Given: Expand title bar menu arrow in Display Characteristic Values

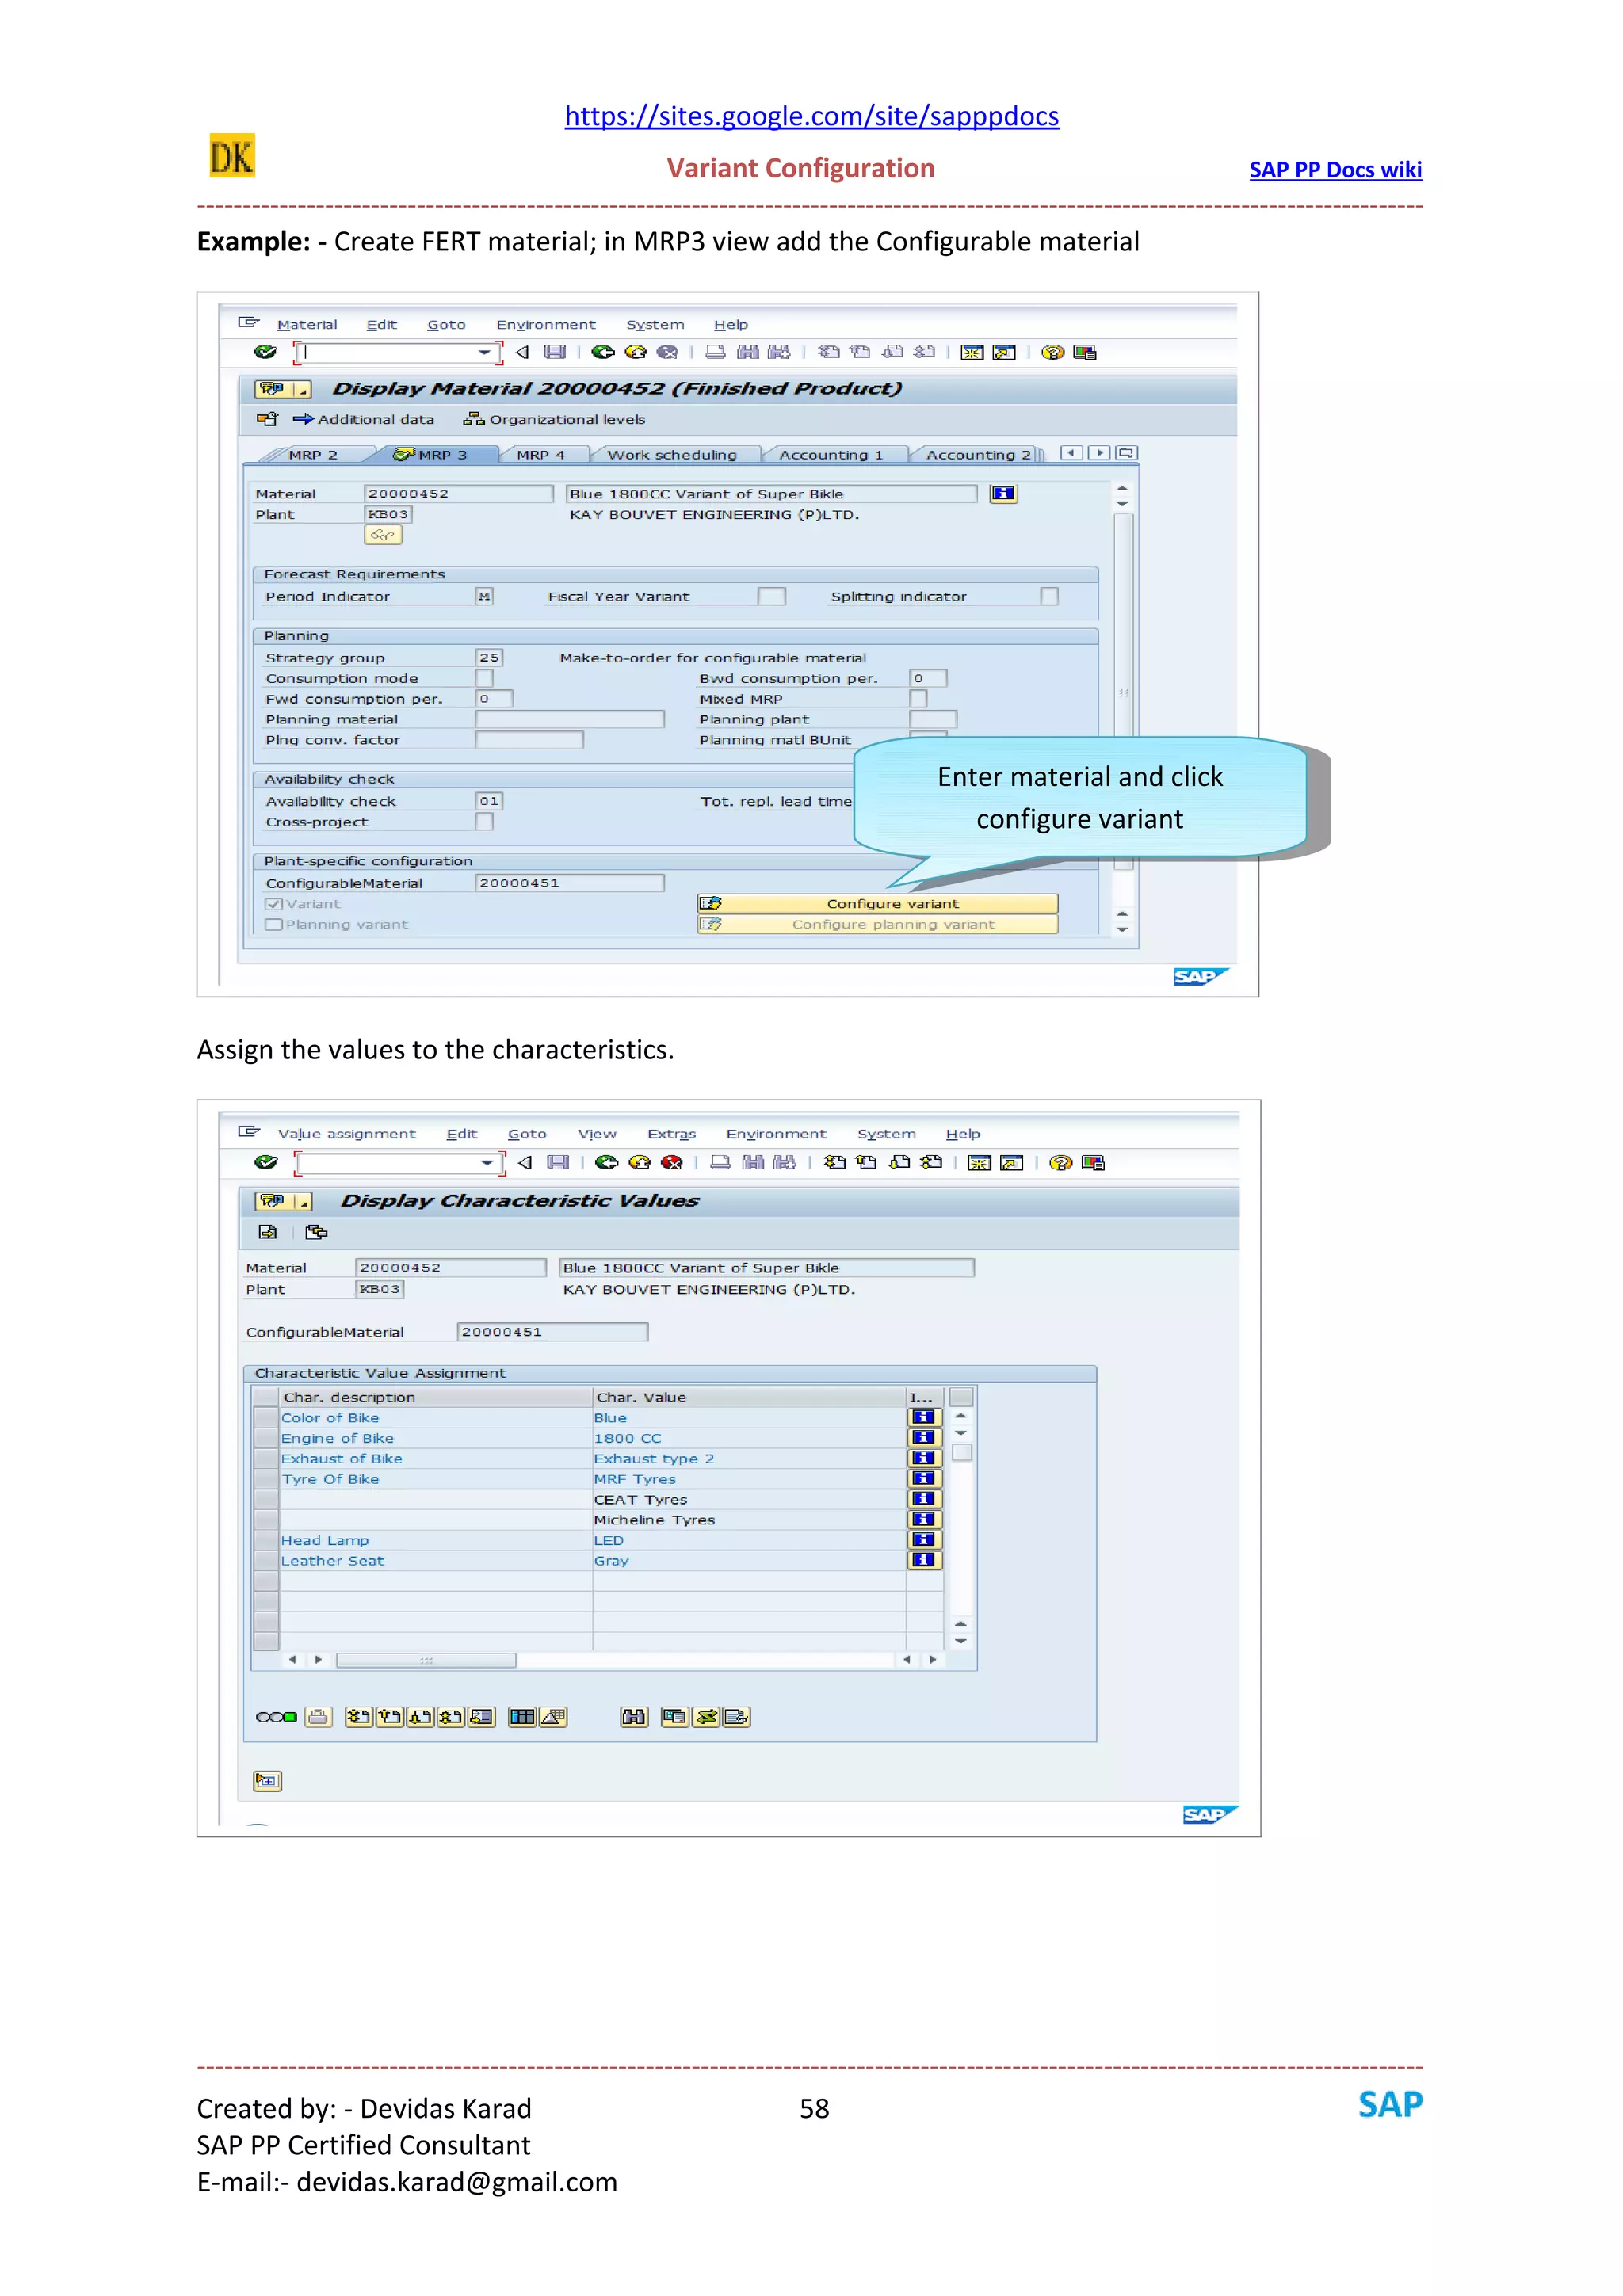Looking at the screenshot, I should click(301, 1201).
